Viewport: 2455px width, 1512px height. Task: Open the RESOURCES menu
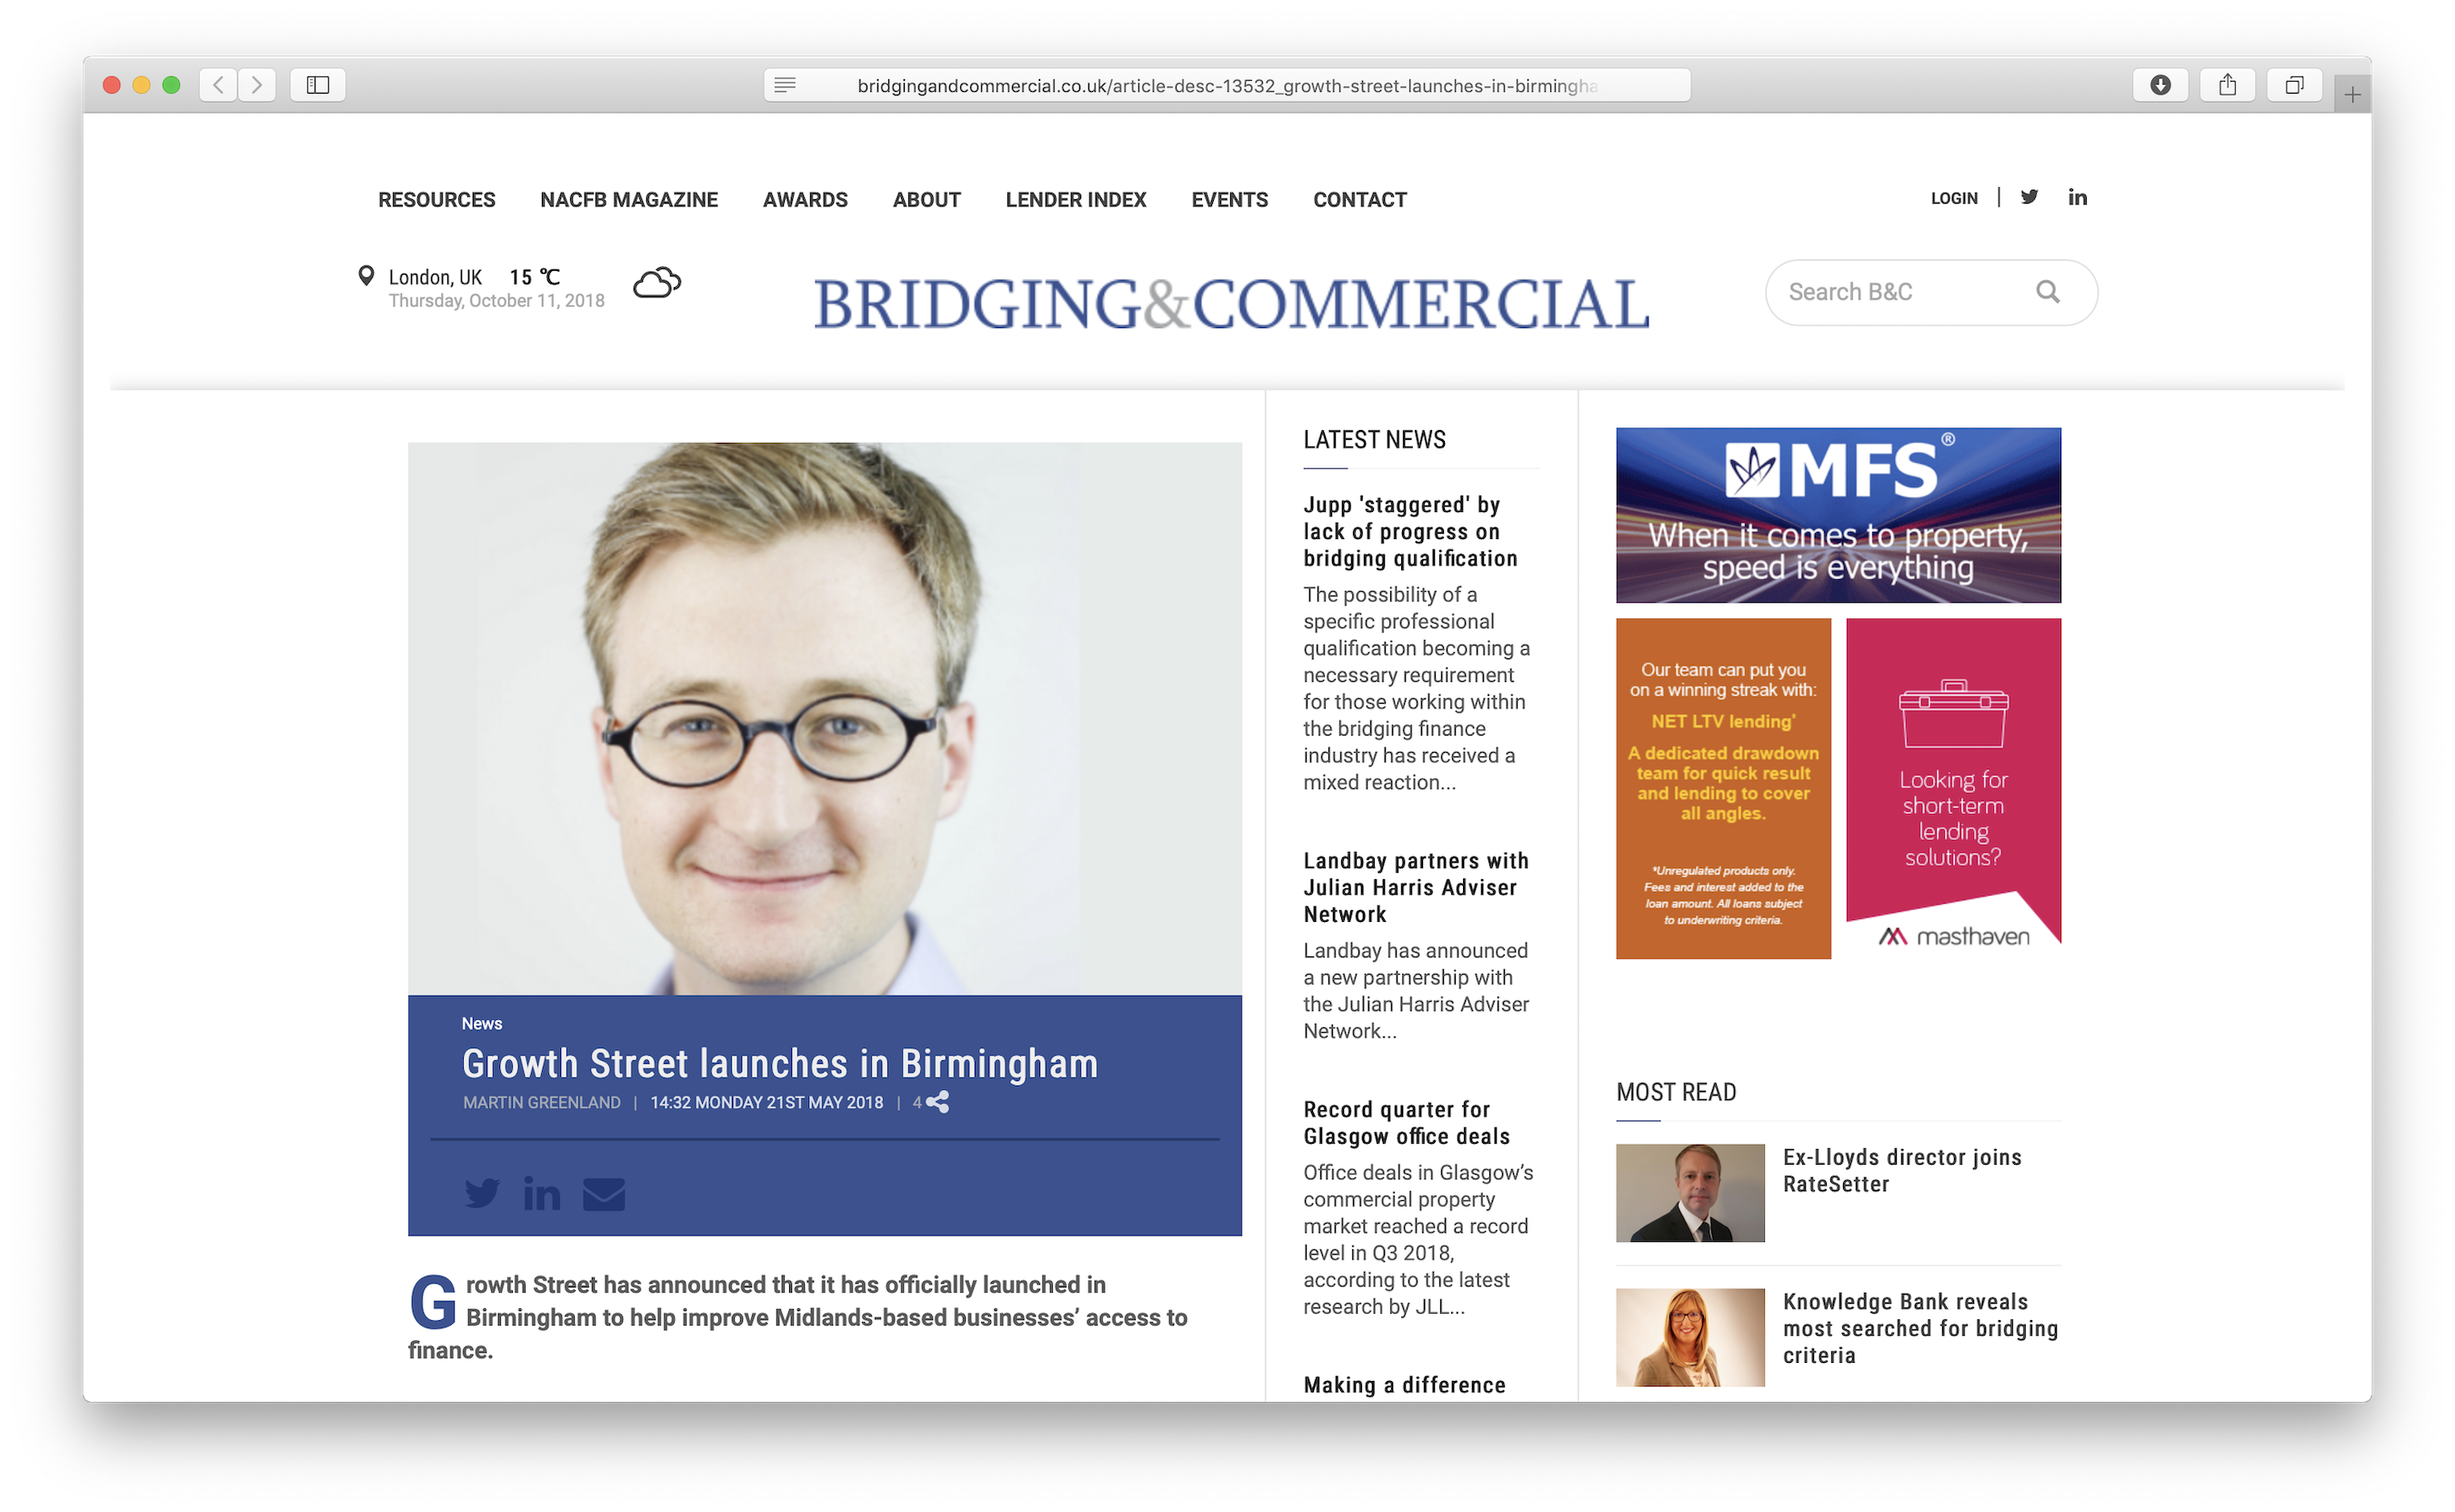coord(437,200)
